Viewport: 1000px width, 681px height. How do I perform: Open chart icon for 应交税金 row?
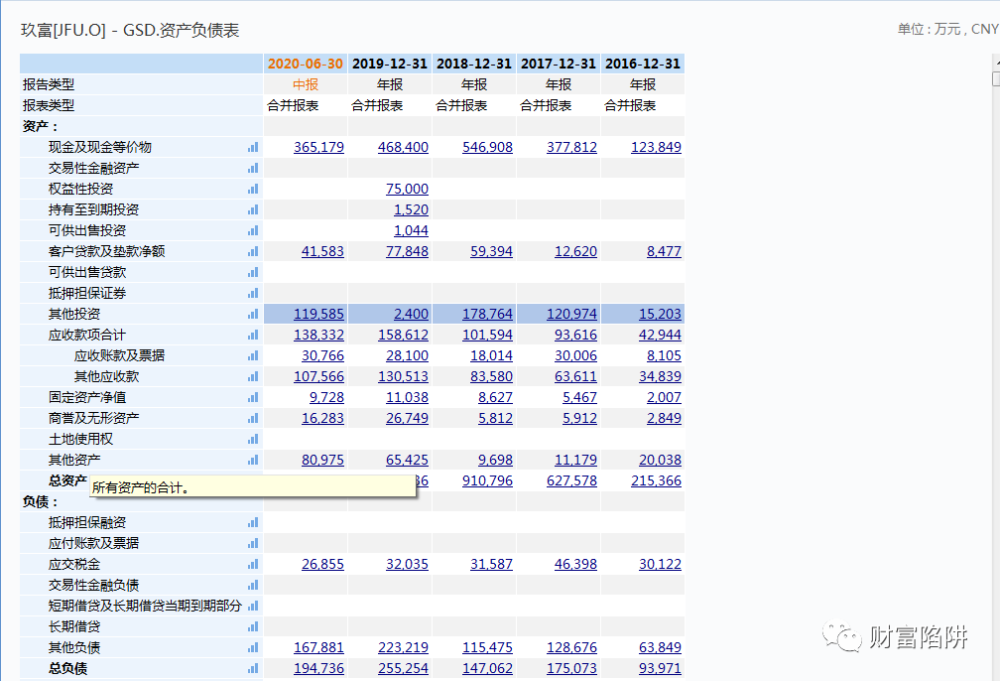(x=253, y=564)
